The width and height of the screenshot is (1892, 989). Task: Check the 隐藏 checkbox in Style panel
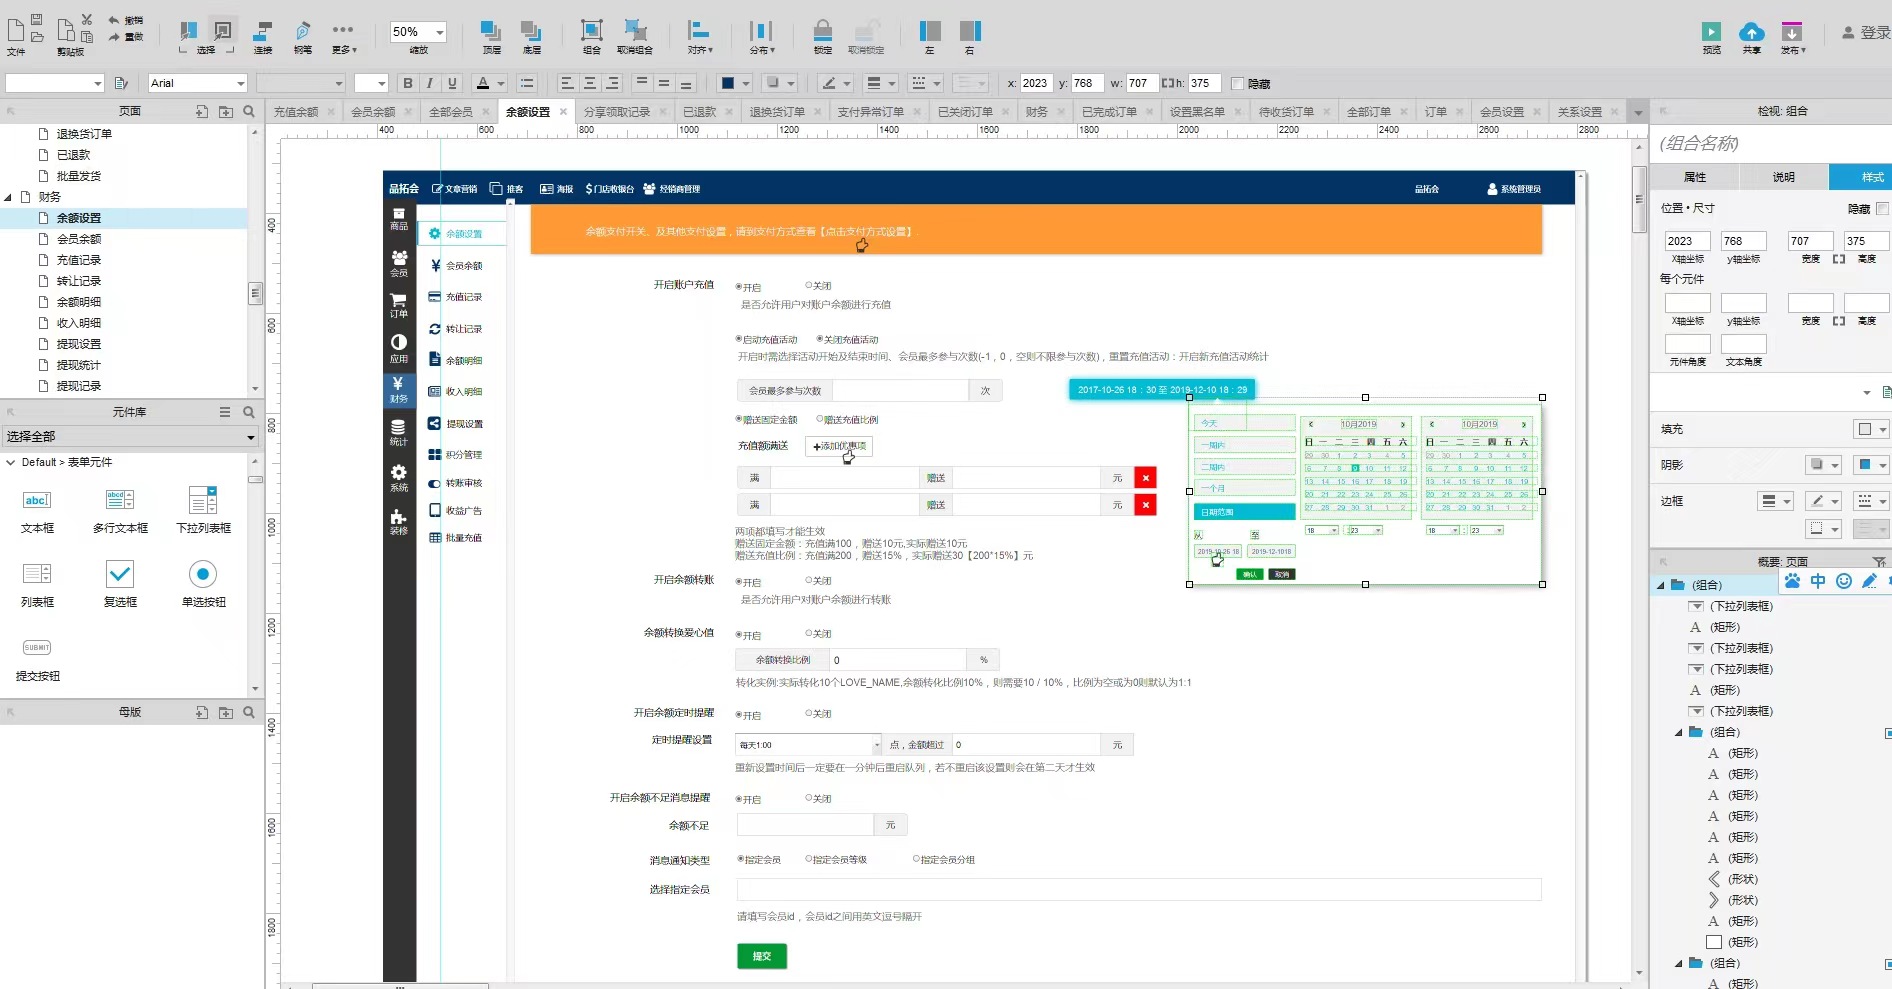coord(1882,208)
